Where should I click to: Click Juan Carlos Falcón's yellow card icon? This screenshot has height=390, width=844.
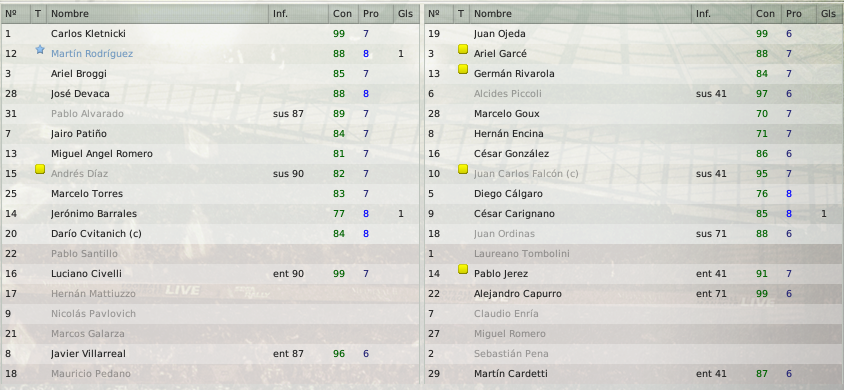click(x=462, y=169)
